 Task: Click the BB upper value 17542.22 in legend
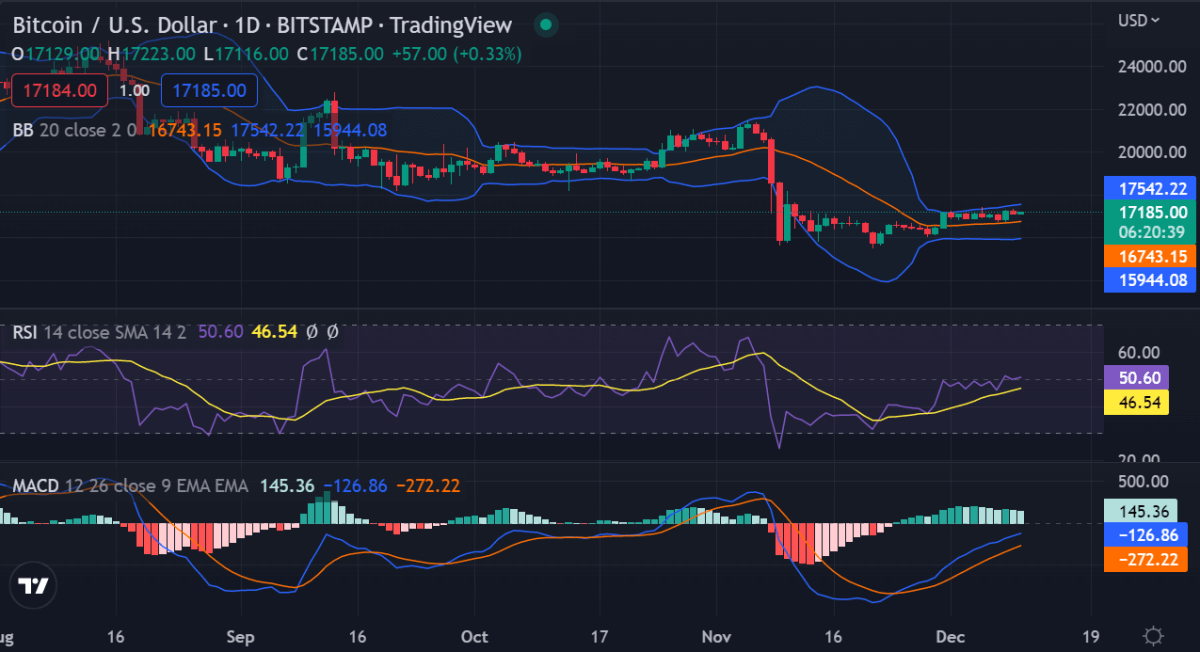pyautogui.click(x=268, y=130)
